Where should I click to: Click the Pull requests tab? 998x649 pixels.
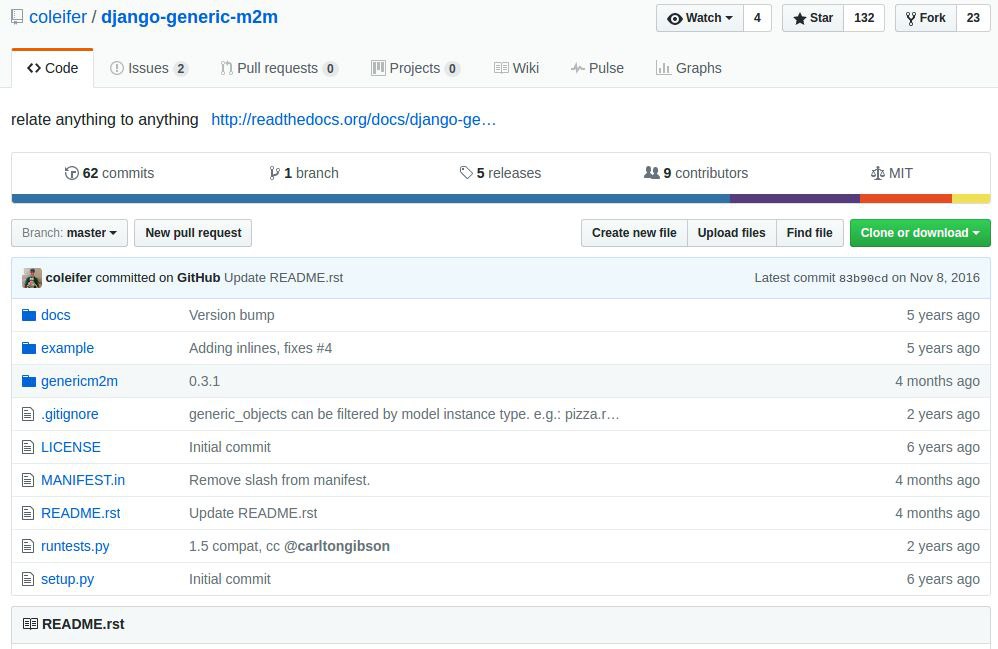click(x=279, y=68)
